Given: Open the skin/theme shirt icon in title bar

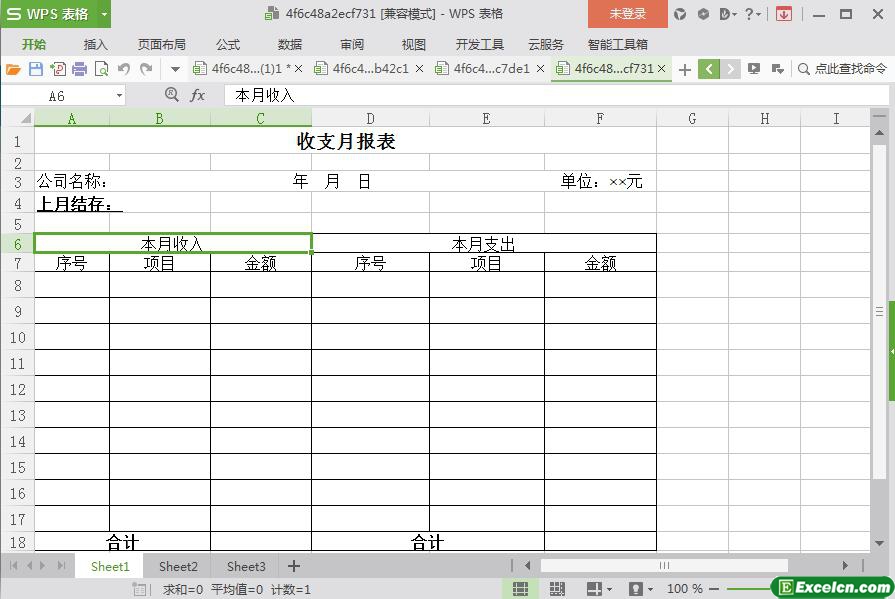Looking at the screenshot, I should (680, 14).
